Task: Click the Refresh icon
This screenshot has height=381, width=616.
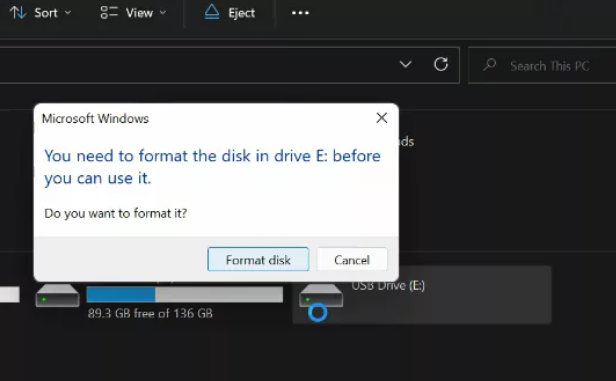Action: [x=441, y=64]
